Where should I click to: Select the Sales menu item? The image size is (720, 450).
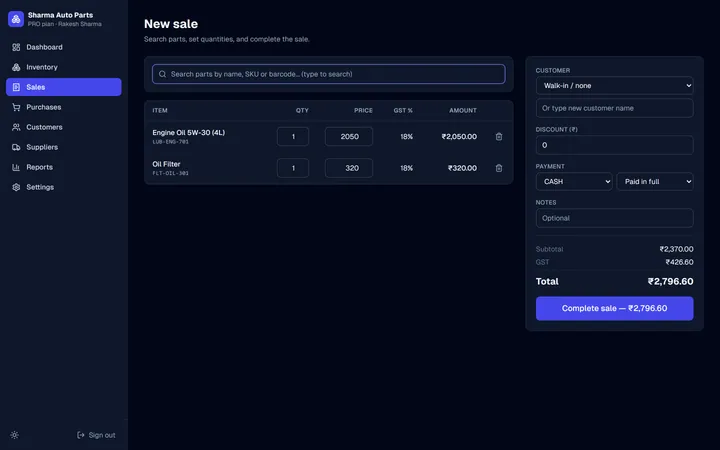[x=64, y=87]
